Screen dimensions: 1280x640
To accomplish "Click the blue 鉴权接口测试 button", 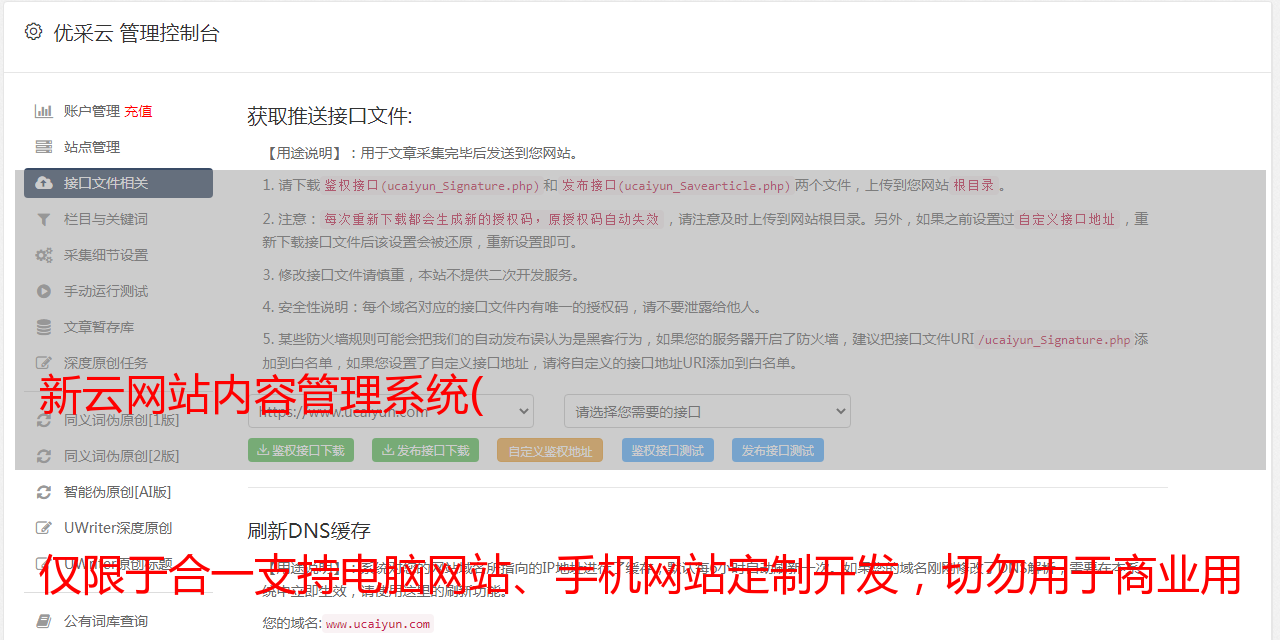I will (668, 450).
